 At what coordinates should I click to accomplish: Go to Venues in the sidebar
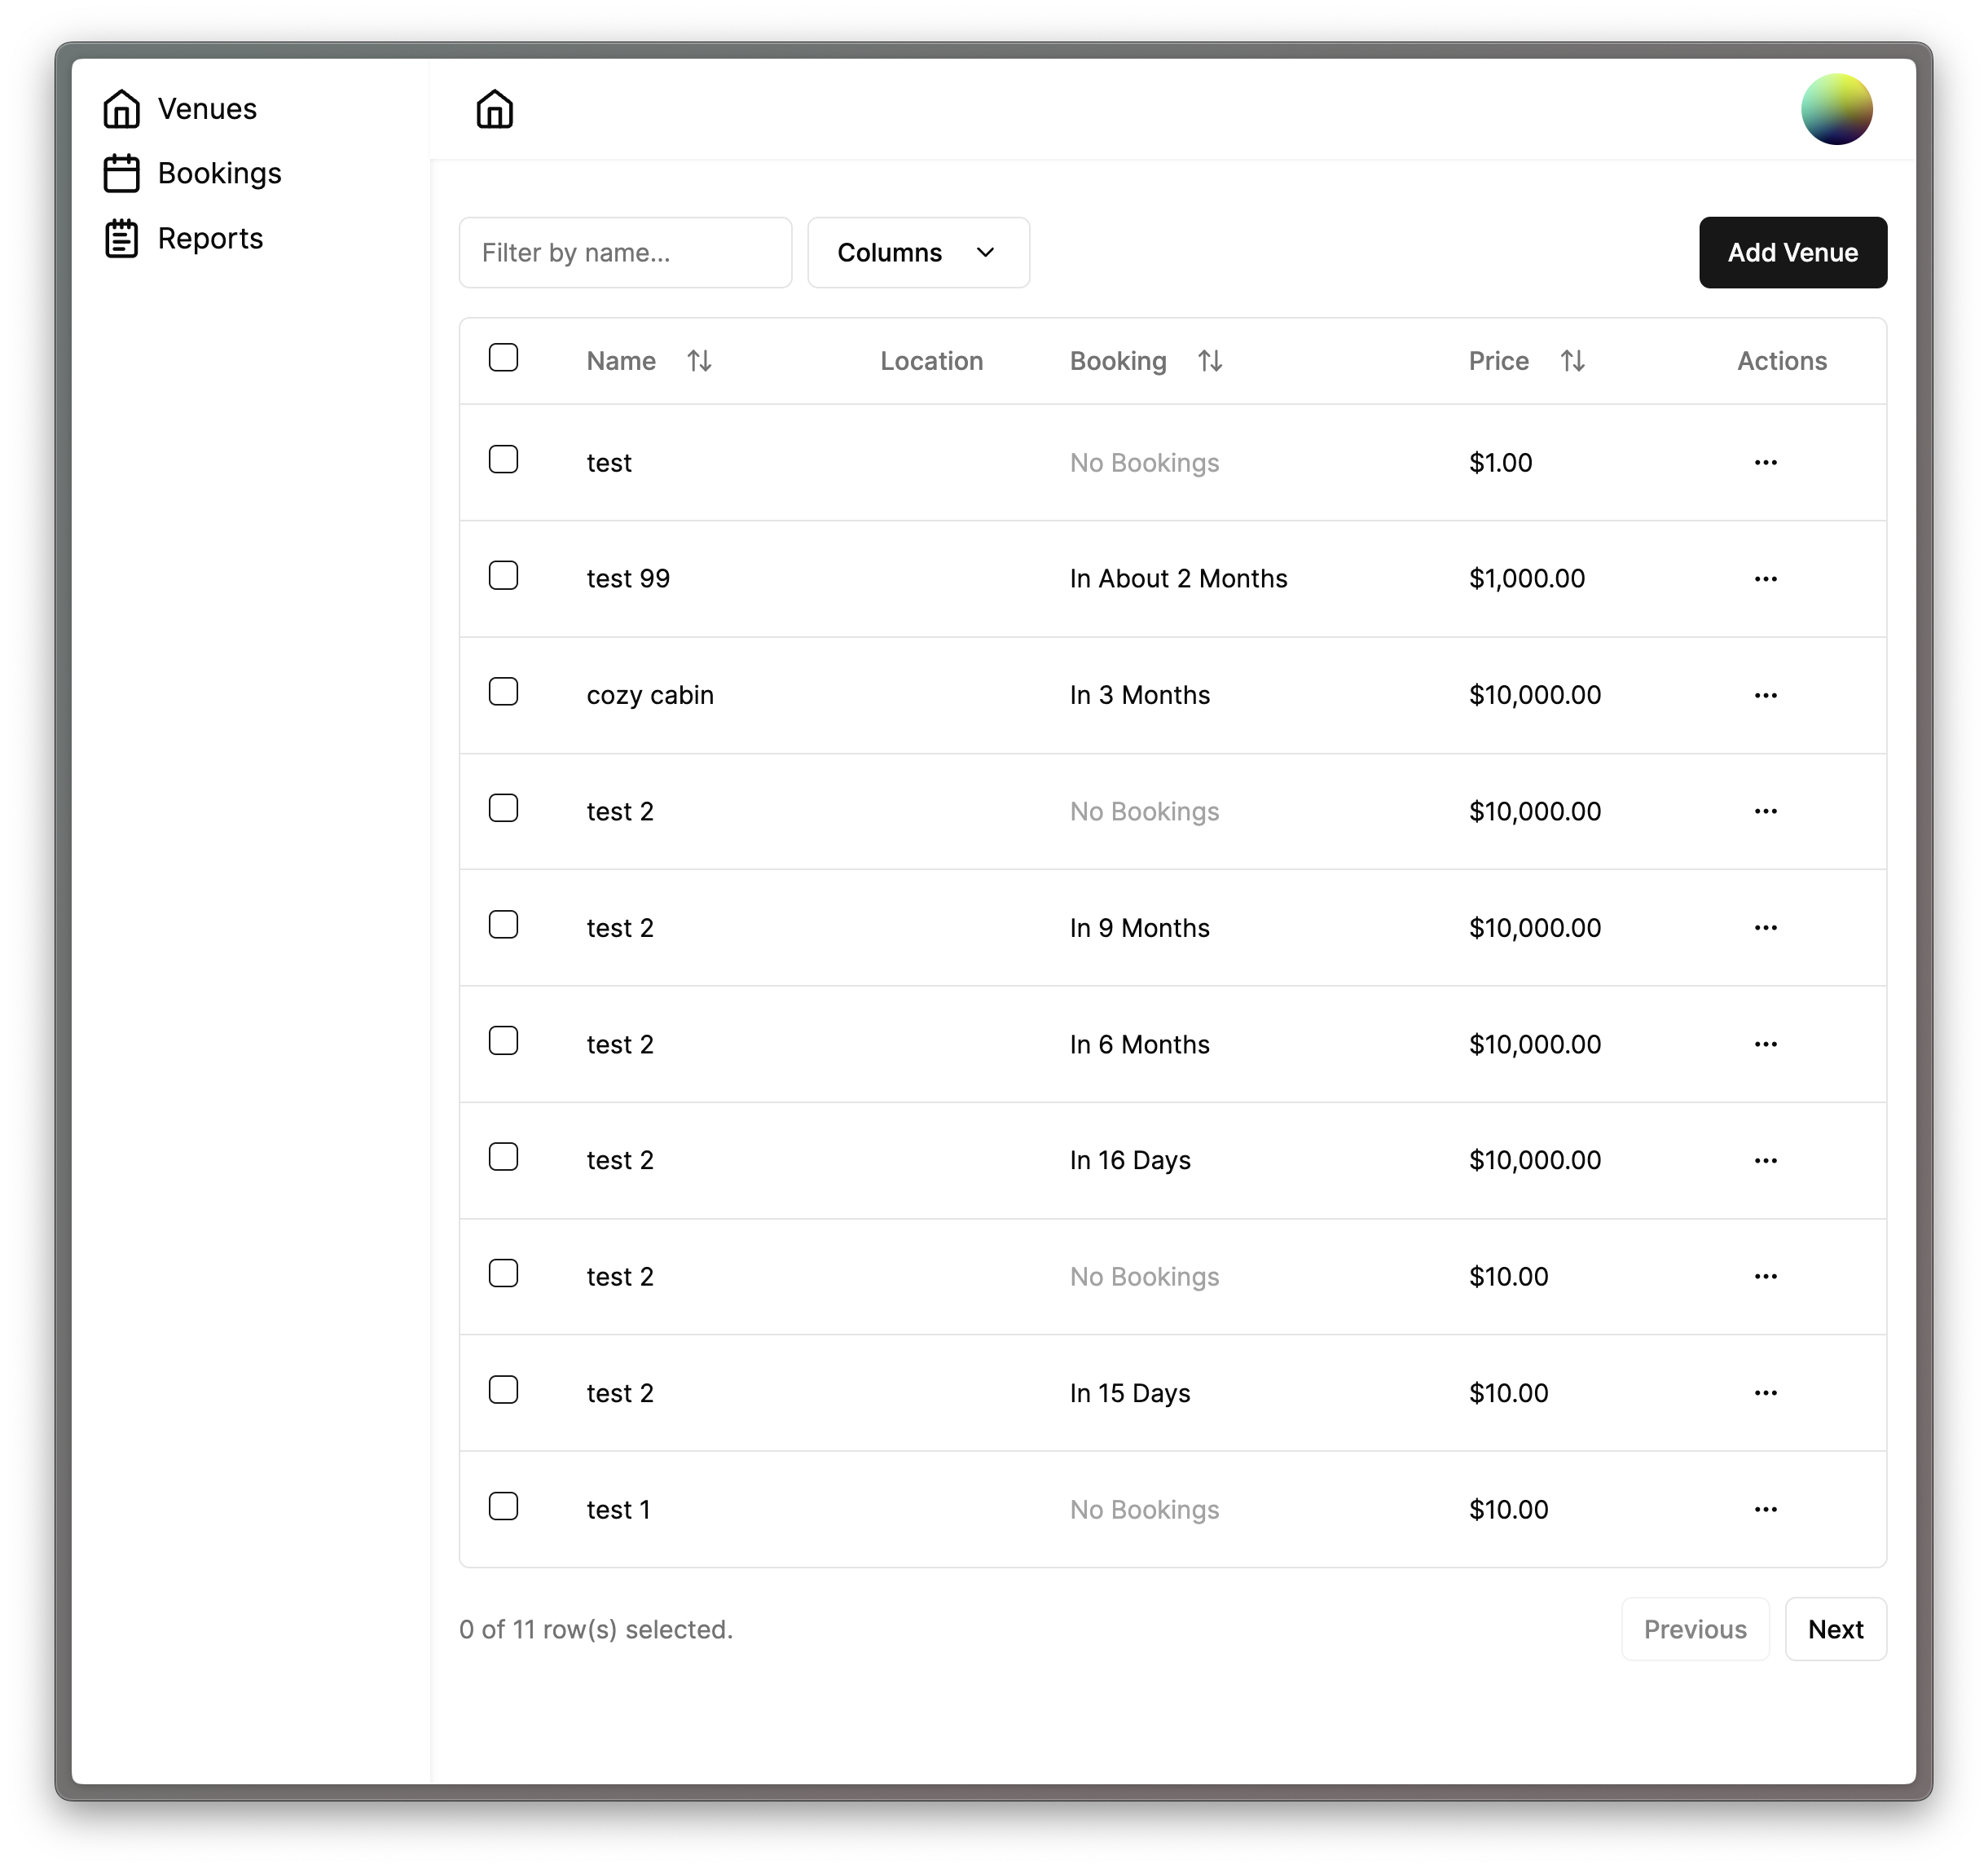click(x=180, y=109)
